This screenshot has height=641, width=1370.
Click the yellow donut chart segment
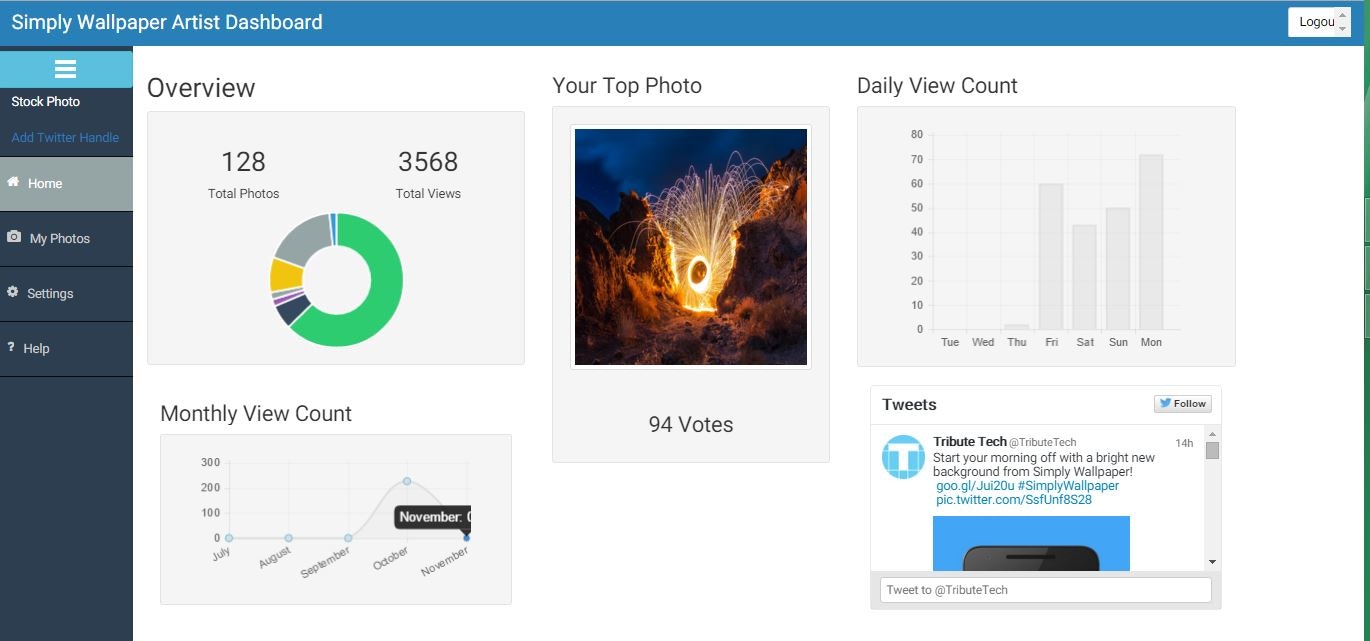pos(285,274)
